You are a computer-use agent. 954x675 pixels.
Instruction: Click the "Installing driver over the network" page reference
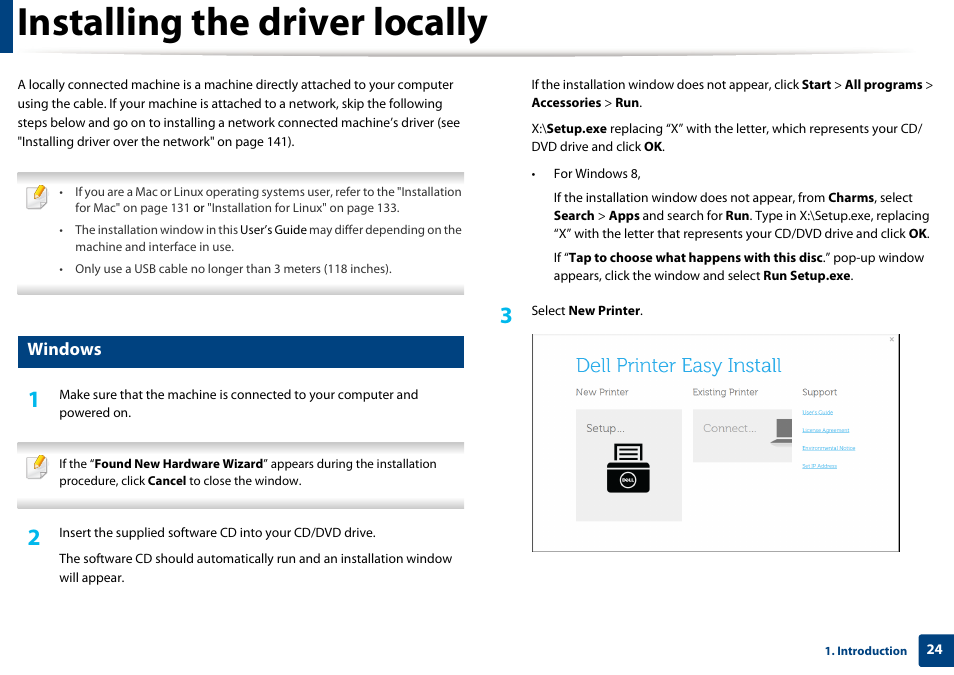156,142
